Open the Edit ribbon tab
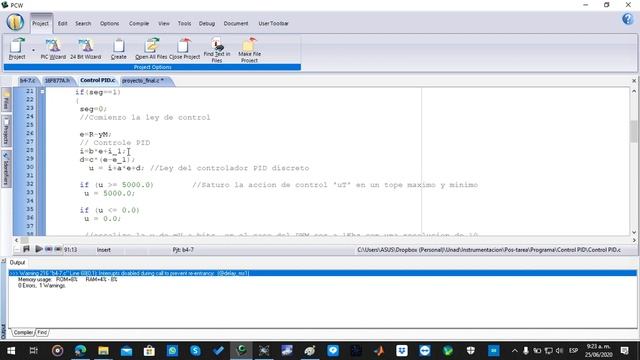The height and width of the screenshot is (360, 640). pos(62,23)
